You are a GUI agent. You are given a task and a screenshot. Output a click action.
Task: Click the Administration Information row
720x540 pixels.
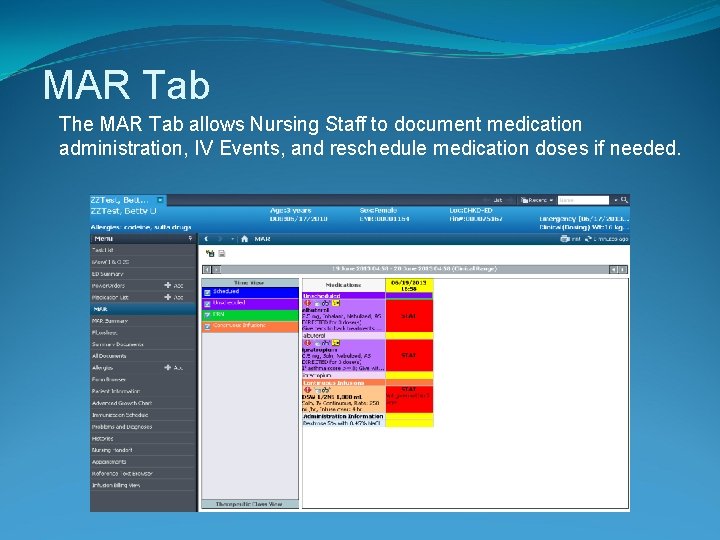point(343,416)
